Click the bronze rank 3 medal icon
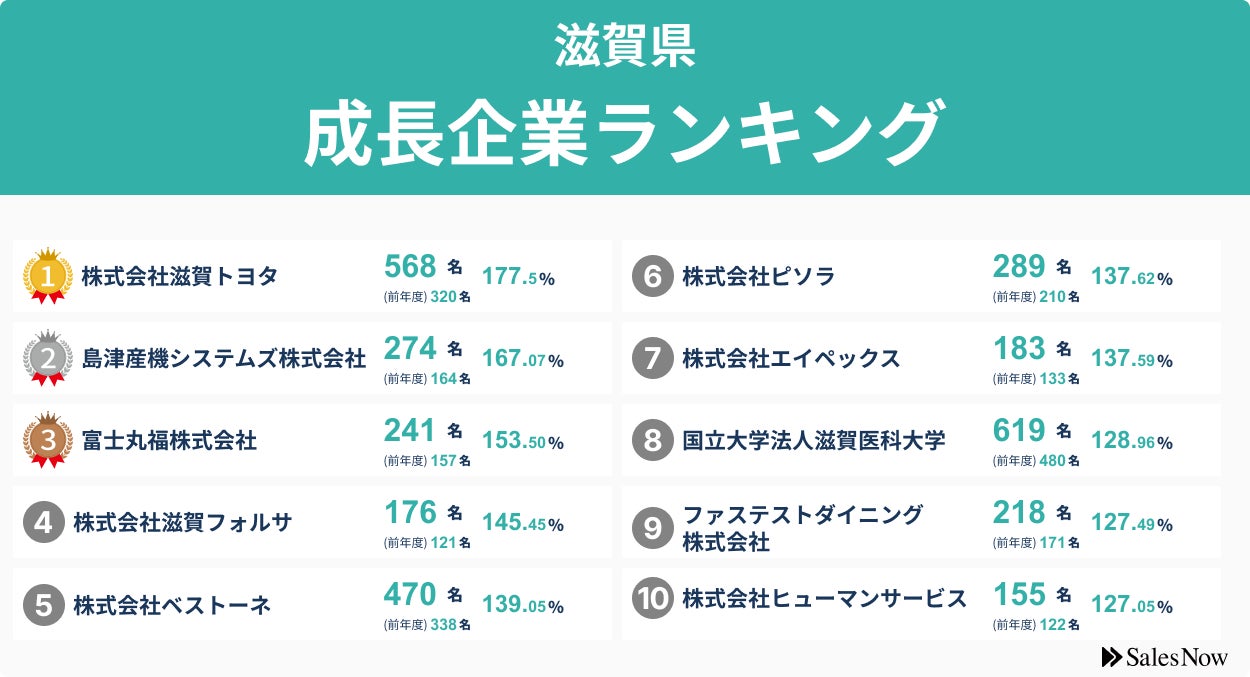The width and height of the screenshot is (1250, 677). 47,439
